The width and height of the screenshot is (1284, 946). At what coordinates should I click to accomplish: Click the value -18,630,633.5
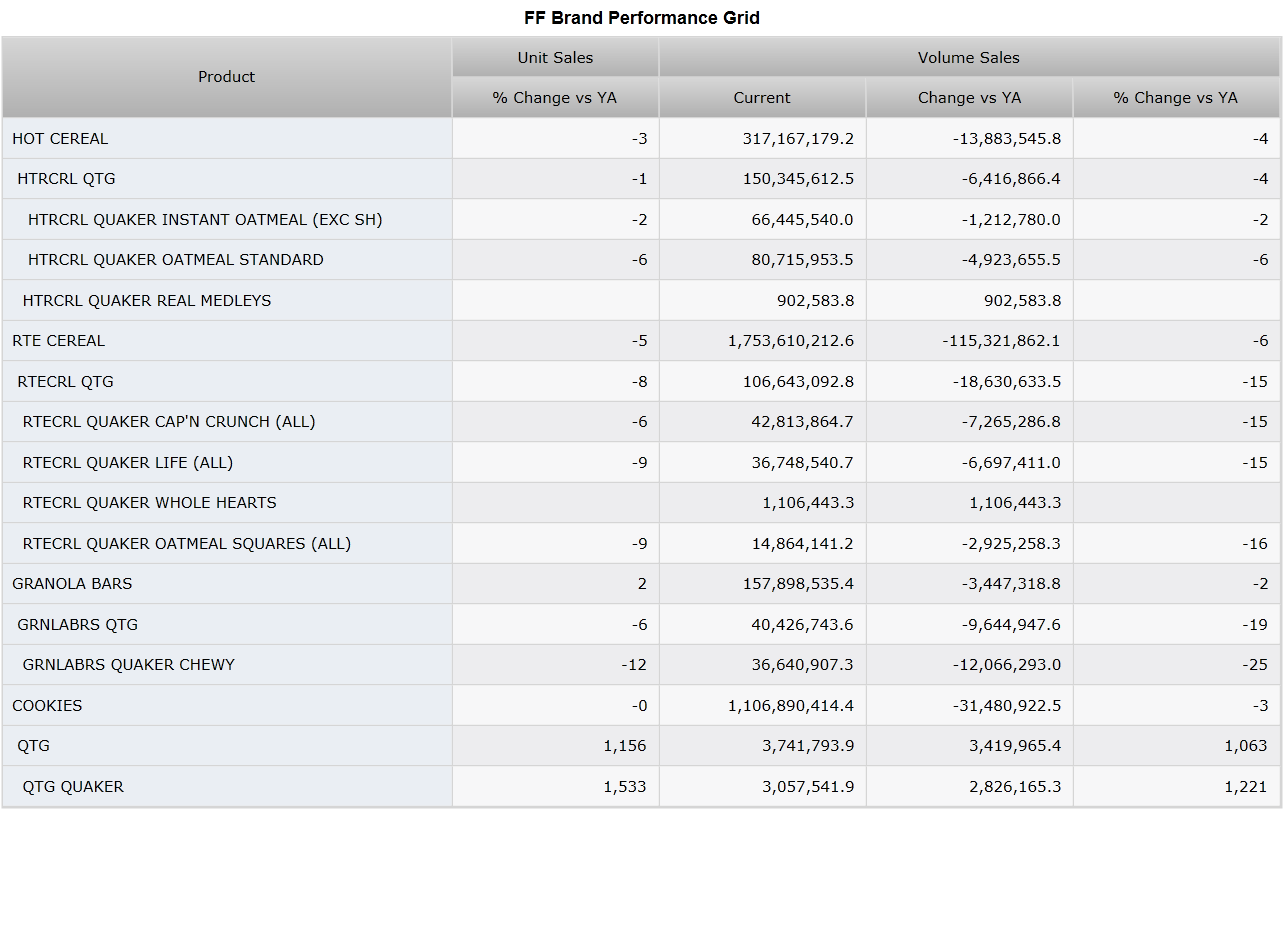1007,382
